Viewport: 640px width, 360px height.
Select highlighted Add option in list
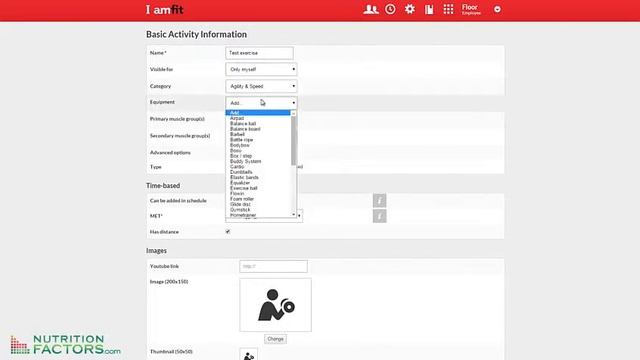tap(258, 113)
